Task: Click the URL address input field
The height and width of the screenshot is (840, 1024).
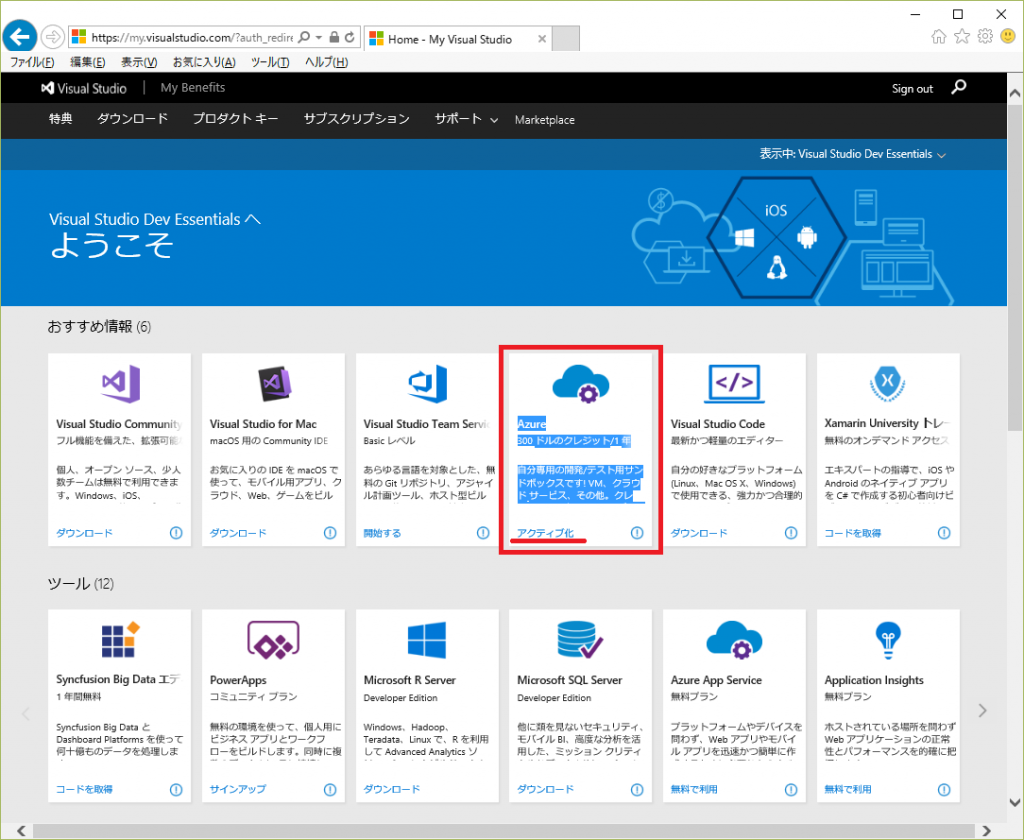Action: coord(191,37)
